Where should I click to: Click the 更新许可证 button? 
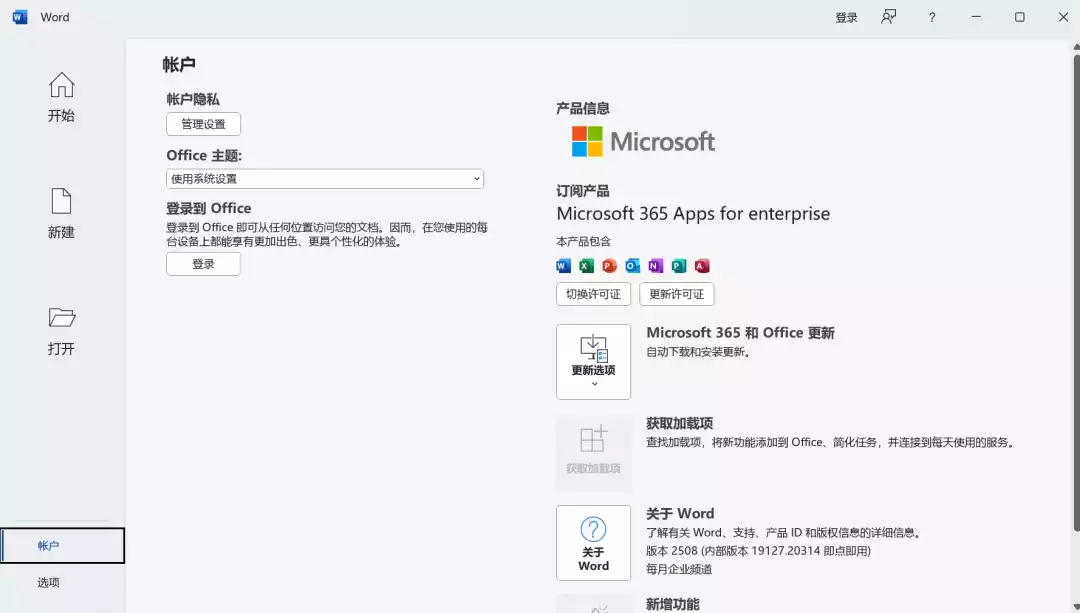[676, 294]
